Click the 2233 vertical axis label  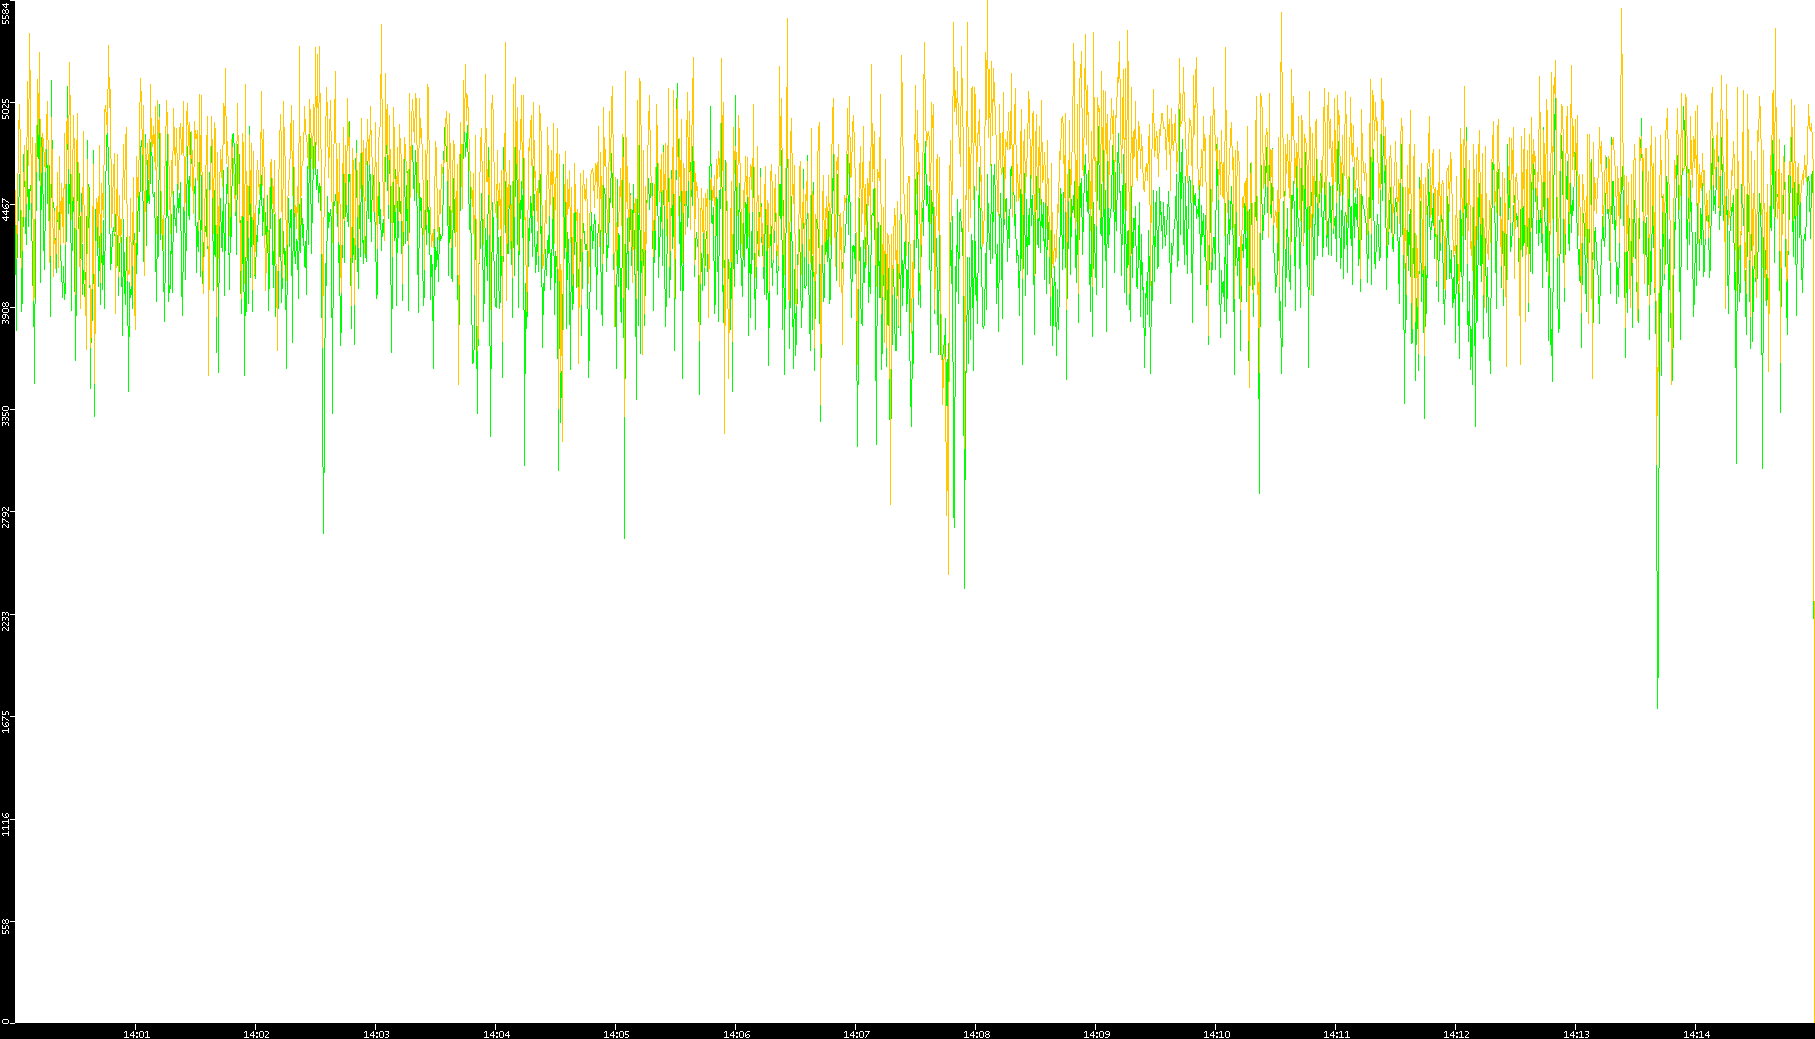pyautogui.click(x=6, y=619)
